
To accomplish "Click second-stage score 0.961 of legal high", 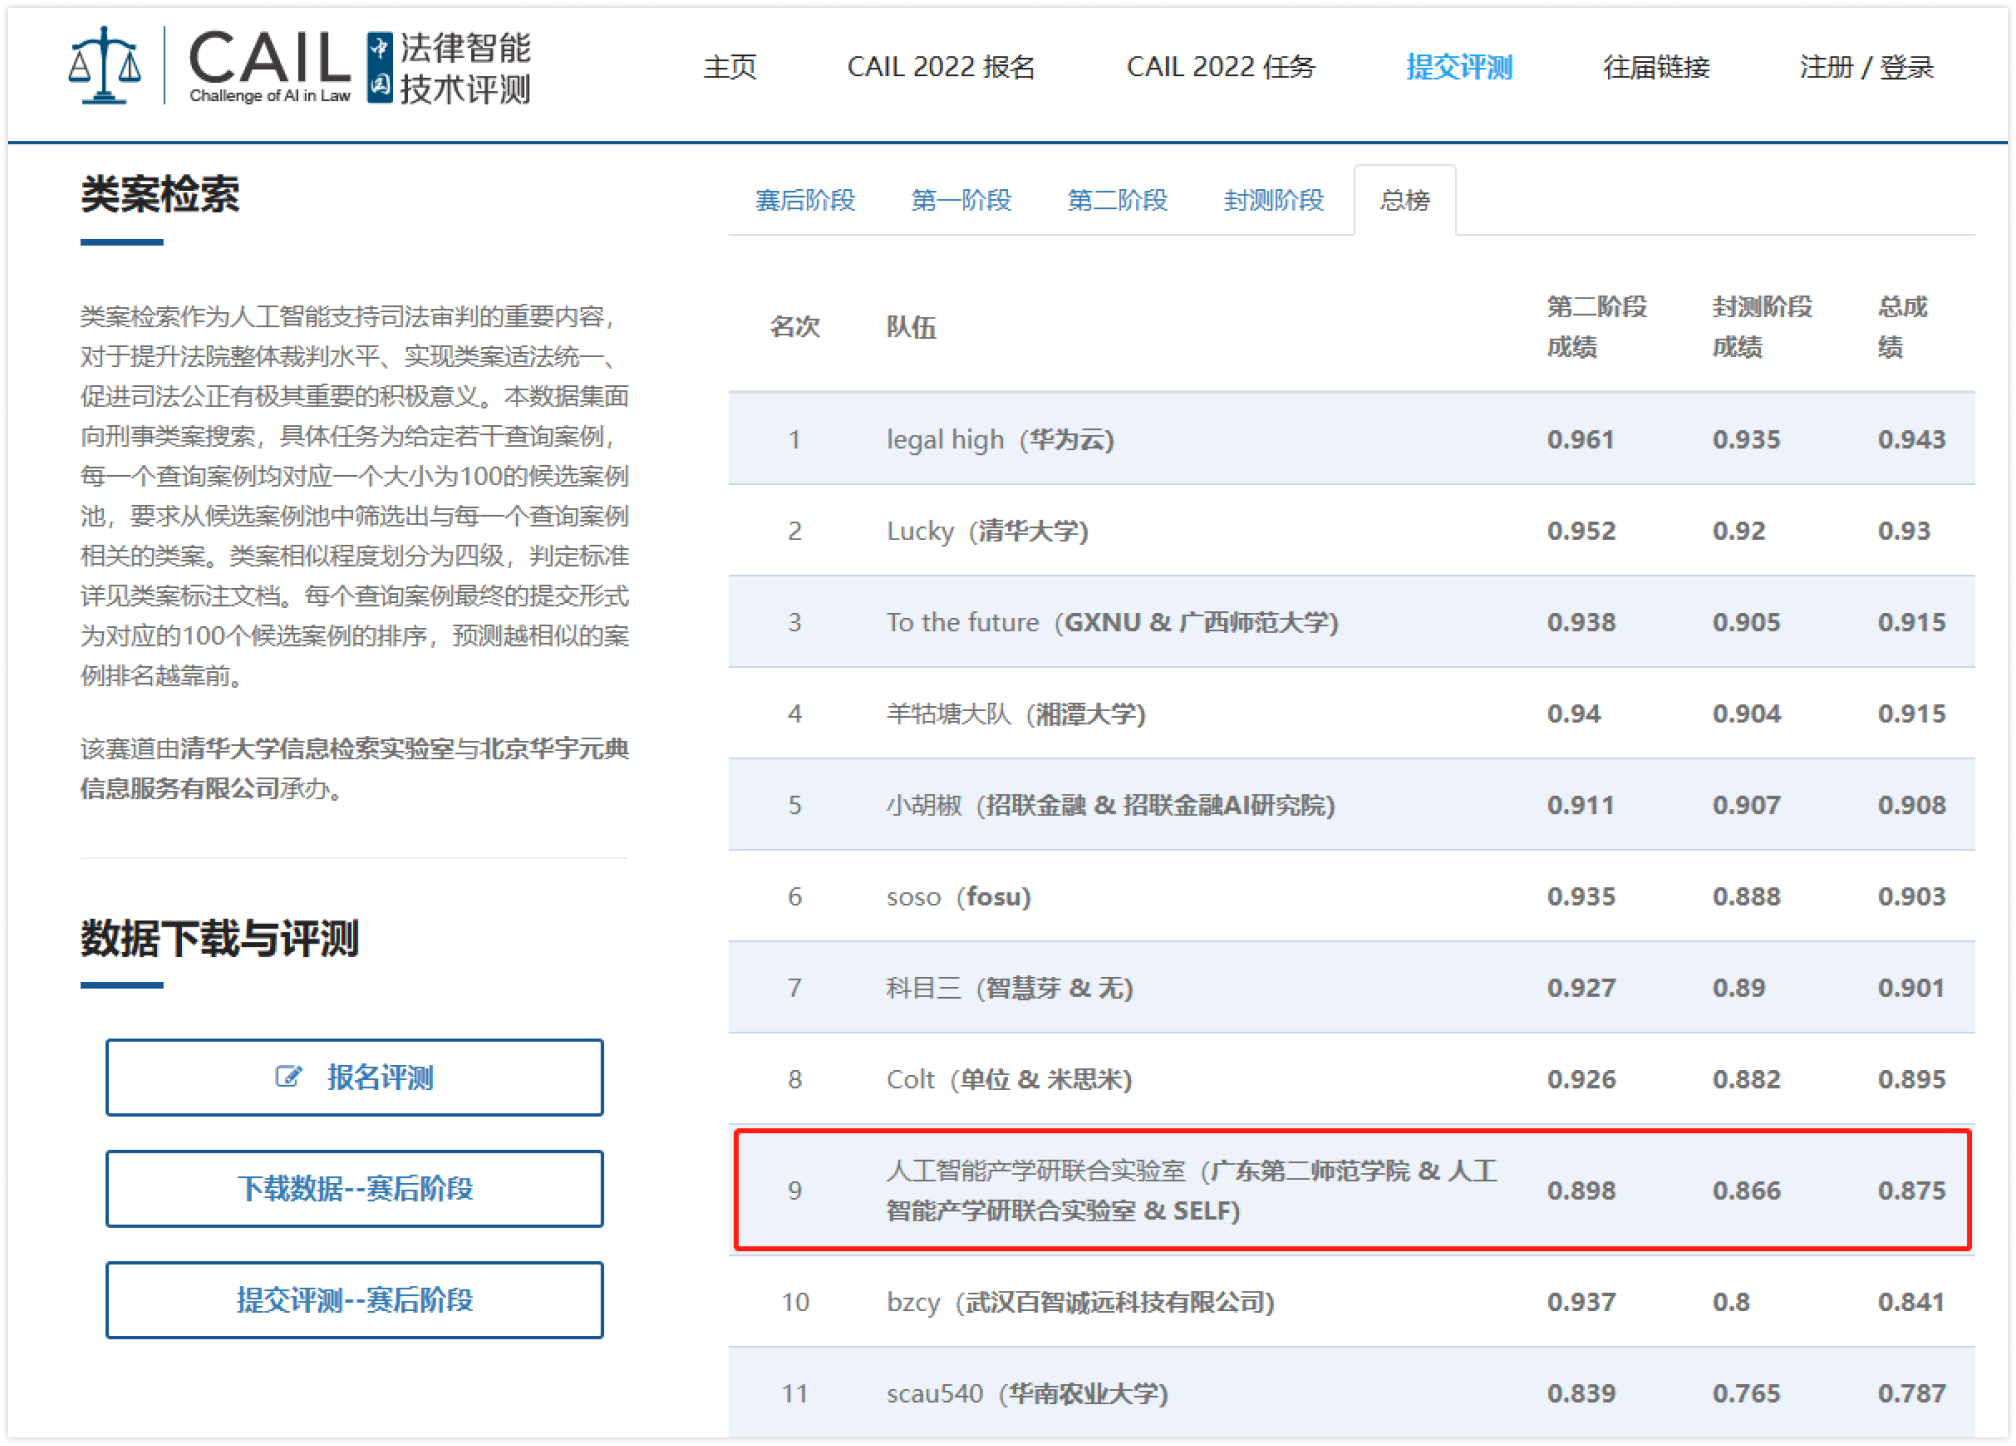I will (1581, 439).
